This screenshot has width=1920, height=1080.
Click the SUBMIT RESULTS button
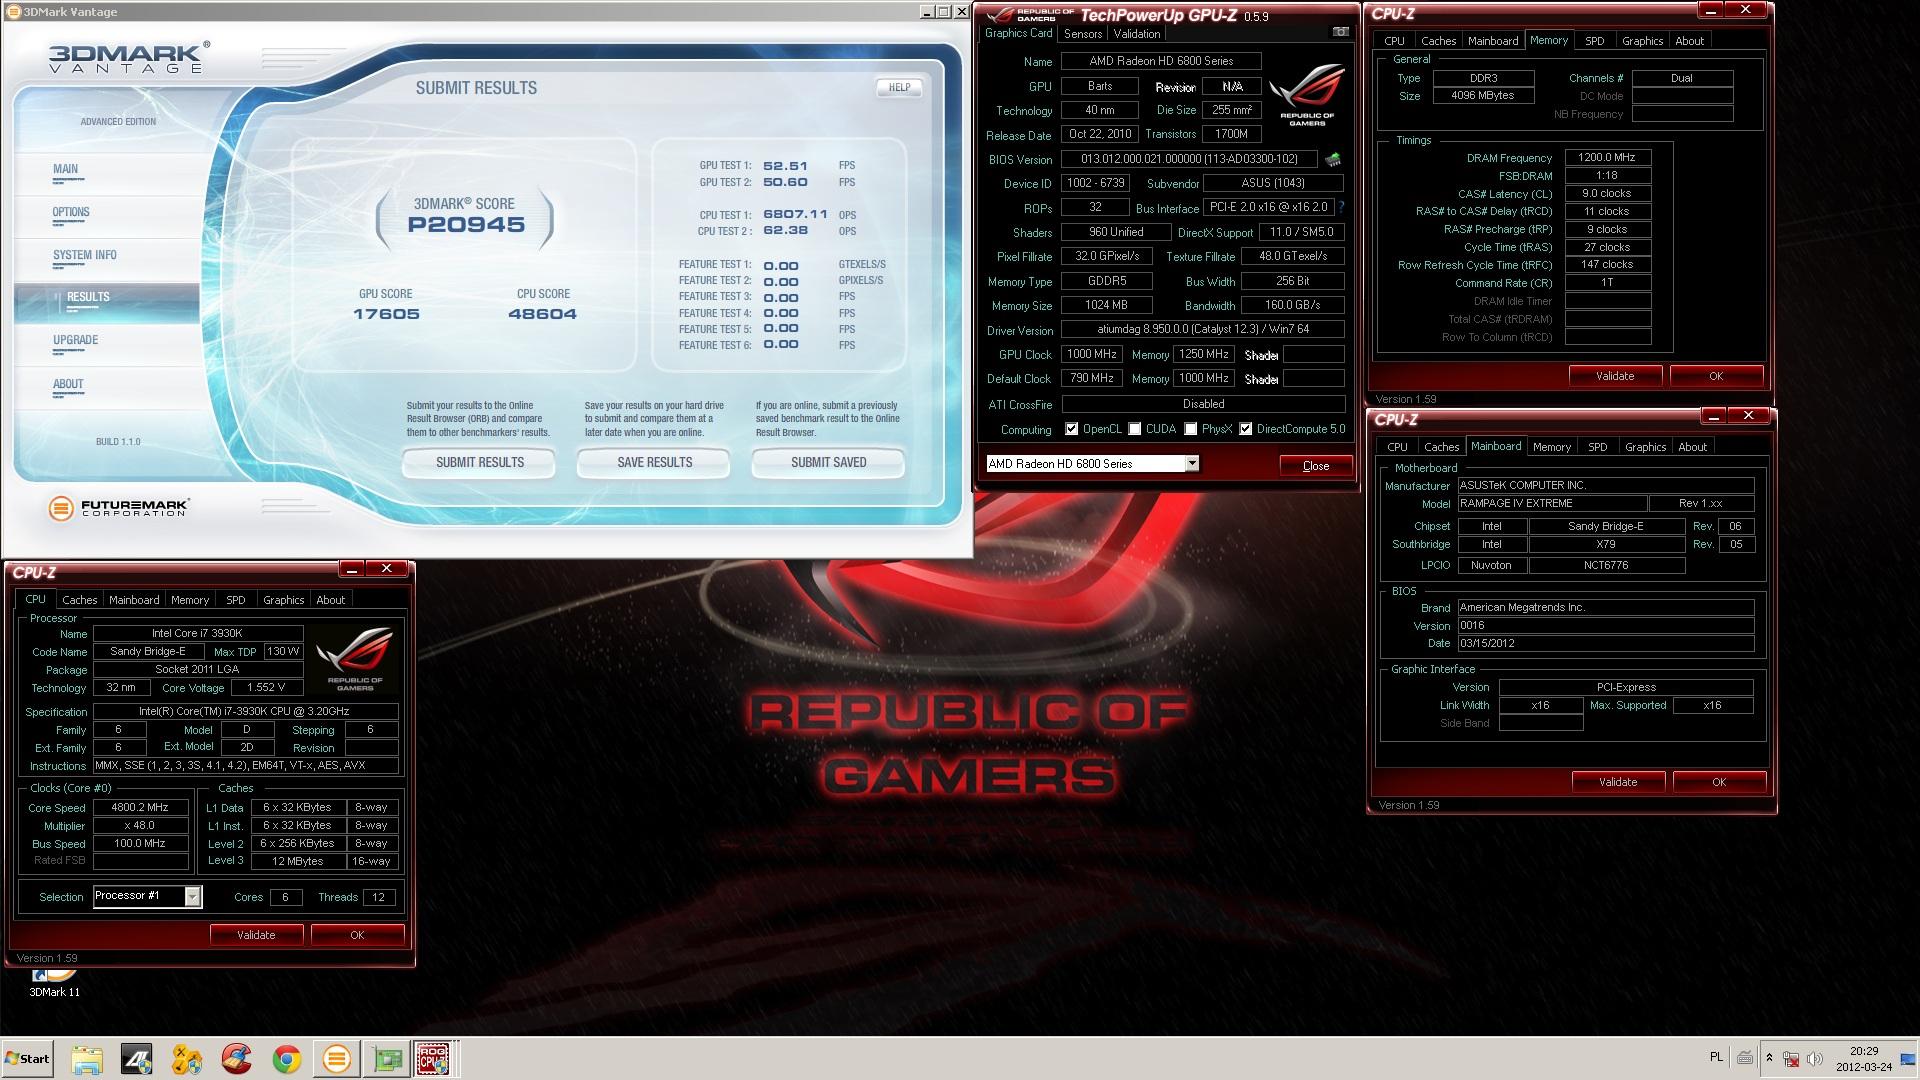480,462
